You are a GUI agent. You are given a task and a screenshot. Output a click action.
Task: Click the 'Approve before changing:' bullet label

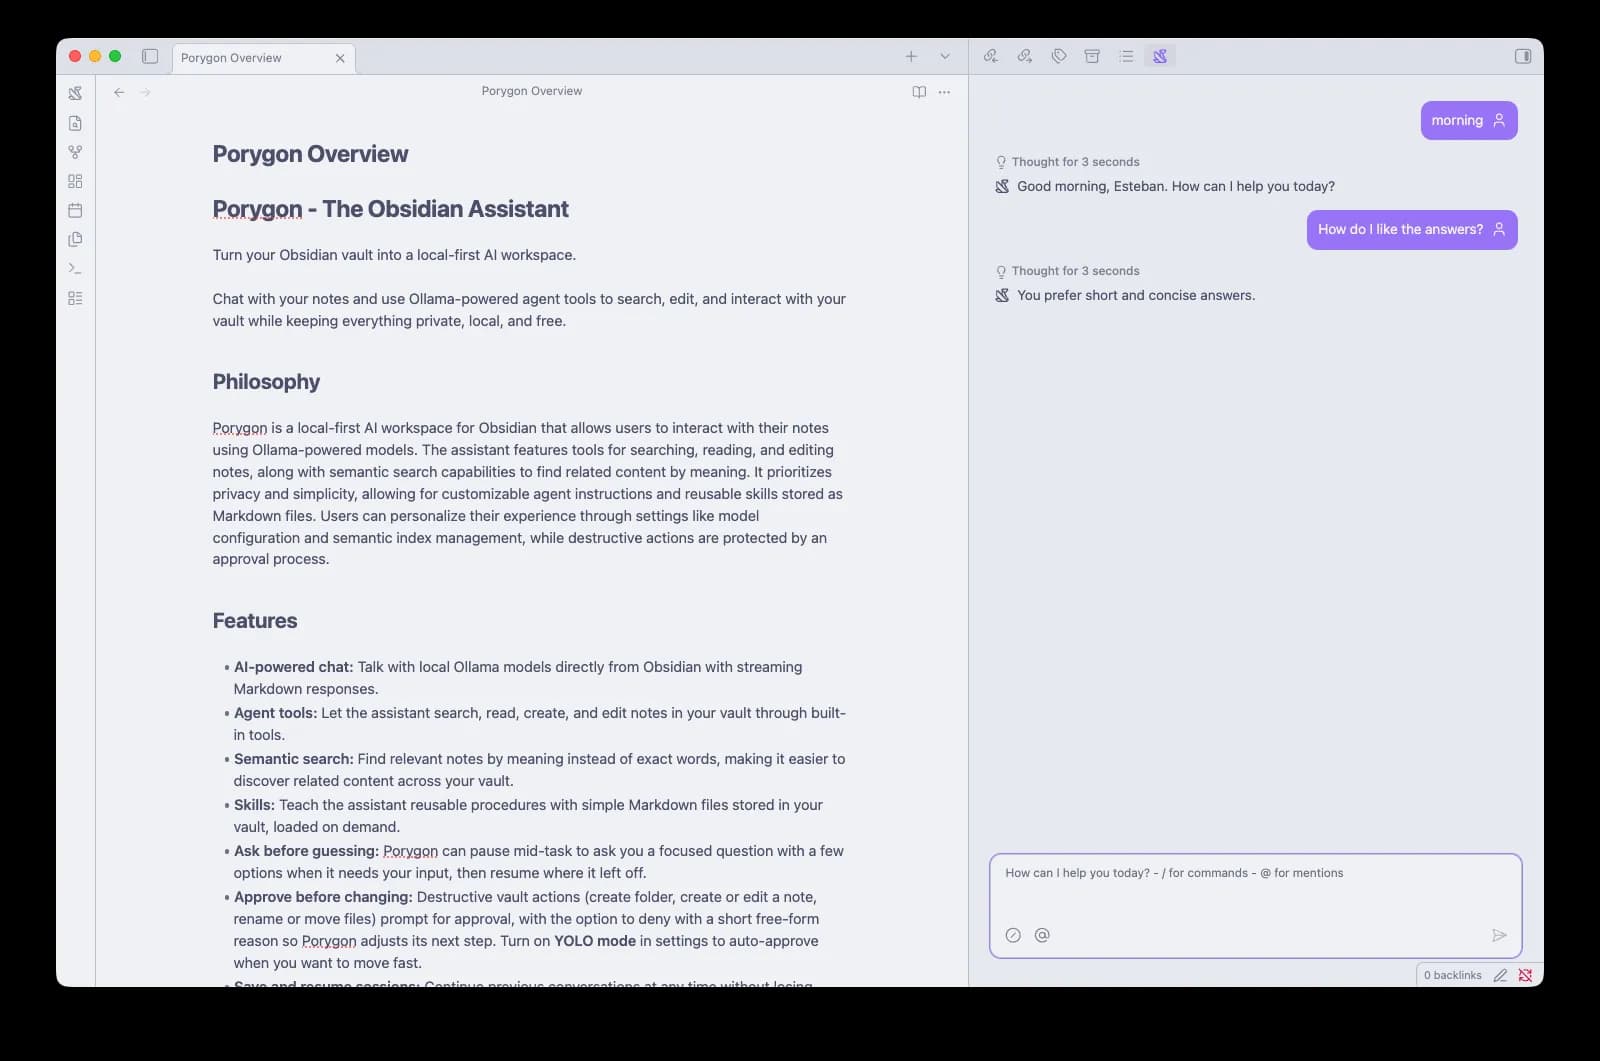pyautogui.click(x=323, y=897)
